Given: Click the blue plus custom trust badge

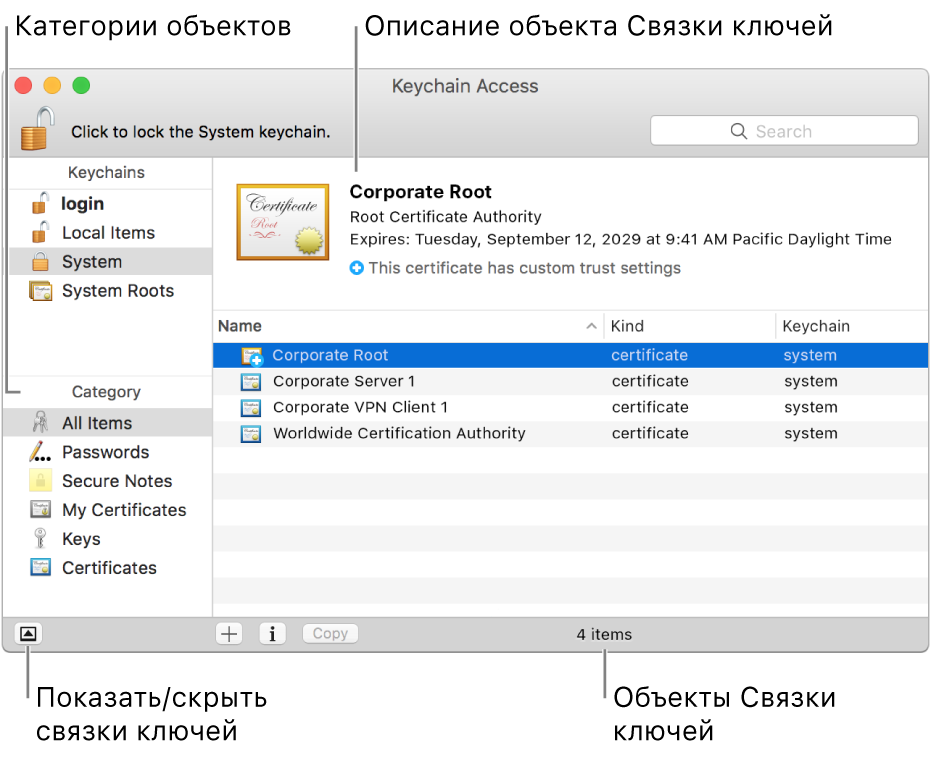Looking at the screenshot, I should tap(356, 268).
